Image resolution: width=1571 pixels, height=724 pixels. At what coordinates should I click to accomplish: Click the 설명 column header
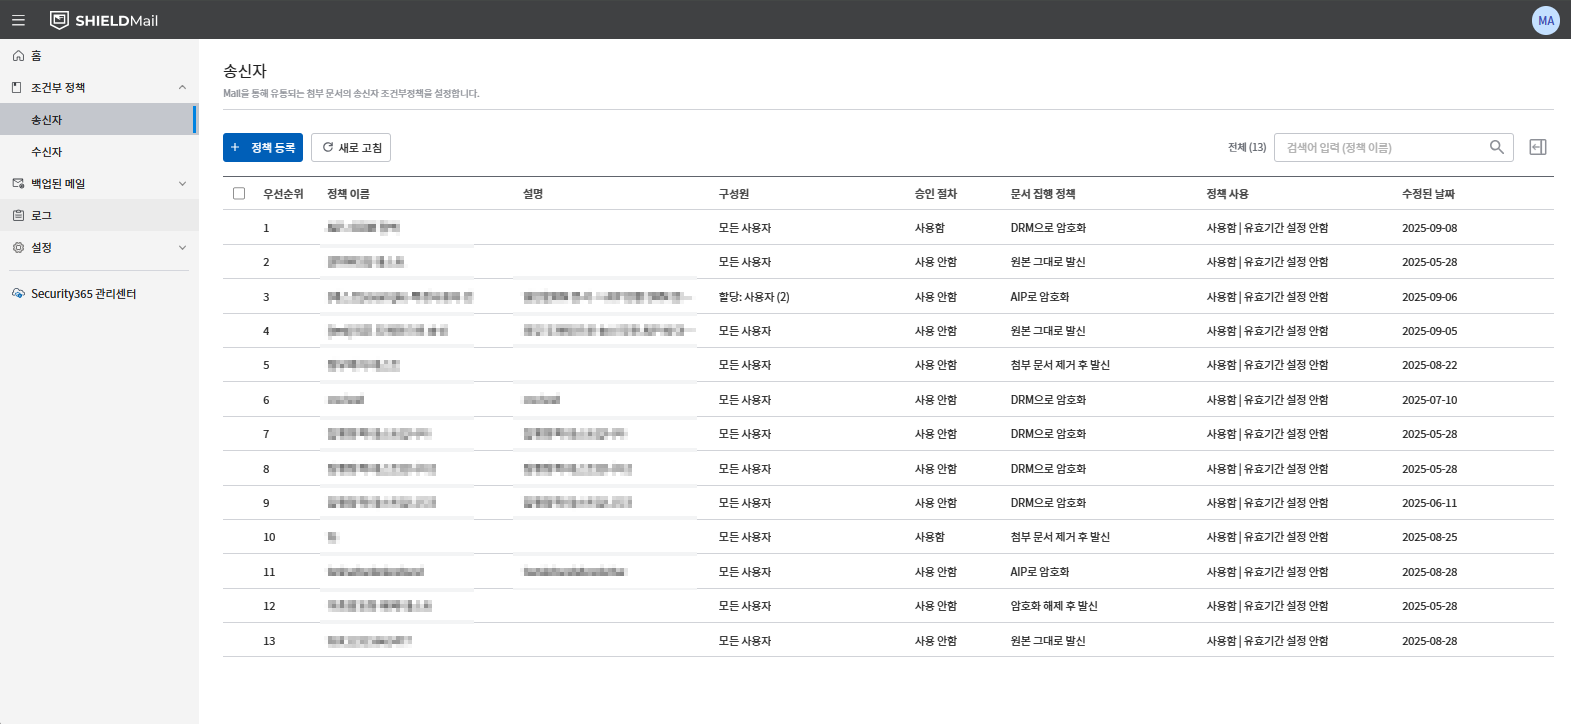pos(533,194)
